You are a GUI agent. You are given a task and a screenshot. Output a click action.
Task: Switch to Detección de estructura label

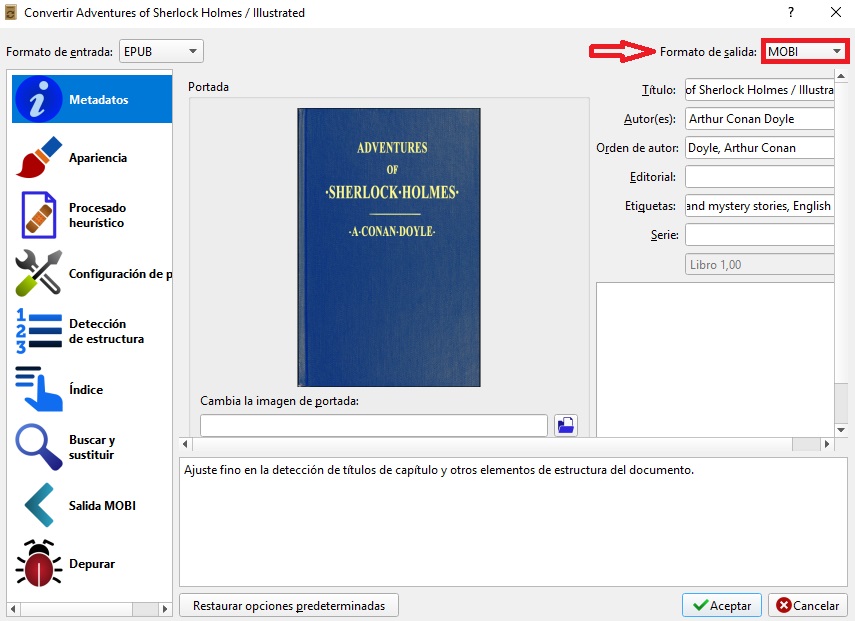(106, 331)
